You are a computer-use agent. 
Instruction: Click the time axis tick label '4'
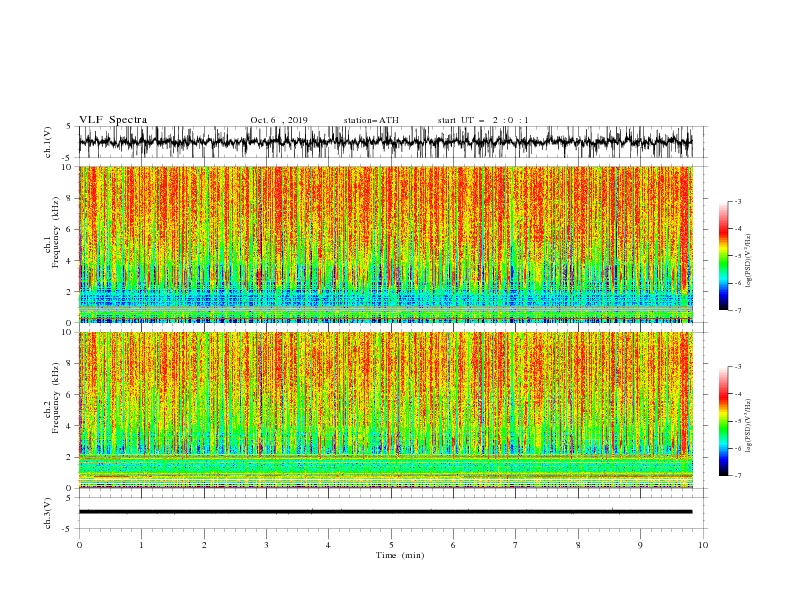[x=328, y=545]
